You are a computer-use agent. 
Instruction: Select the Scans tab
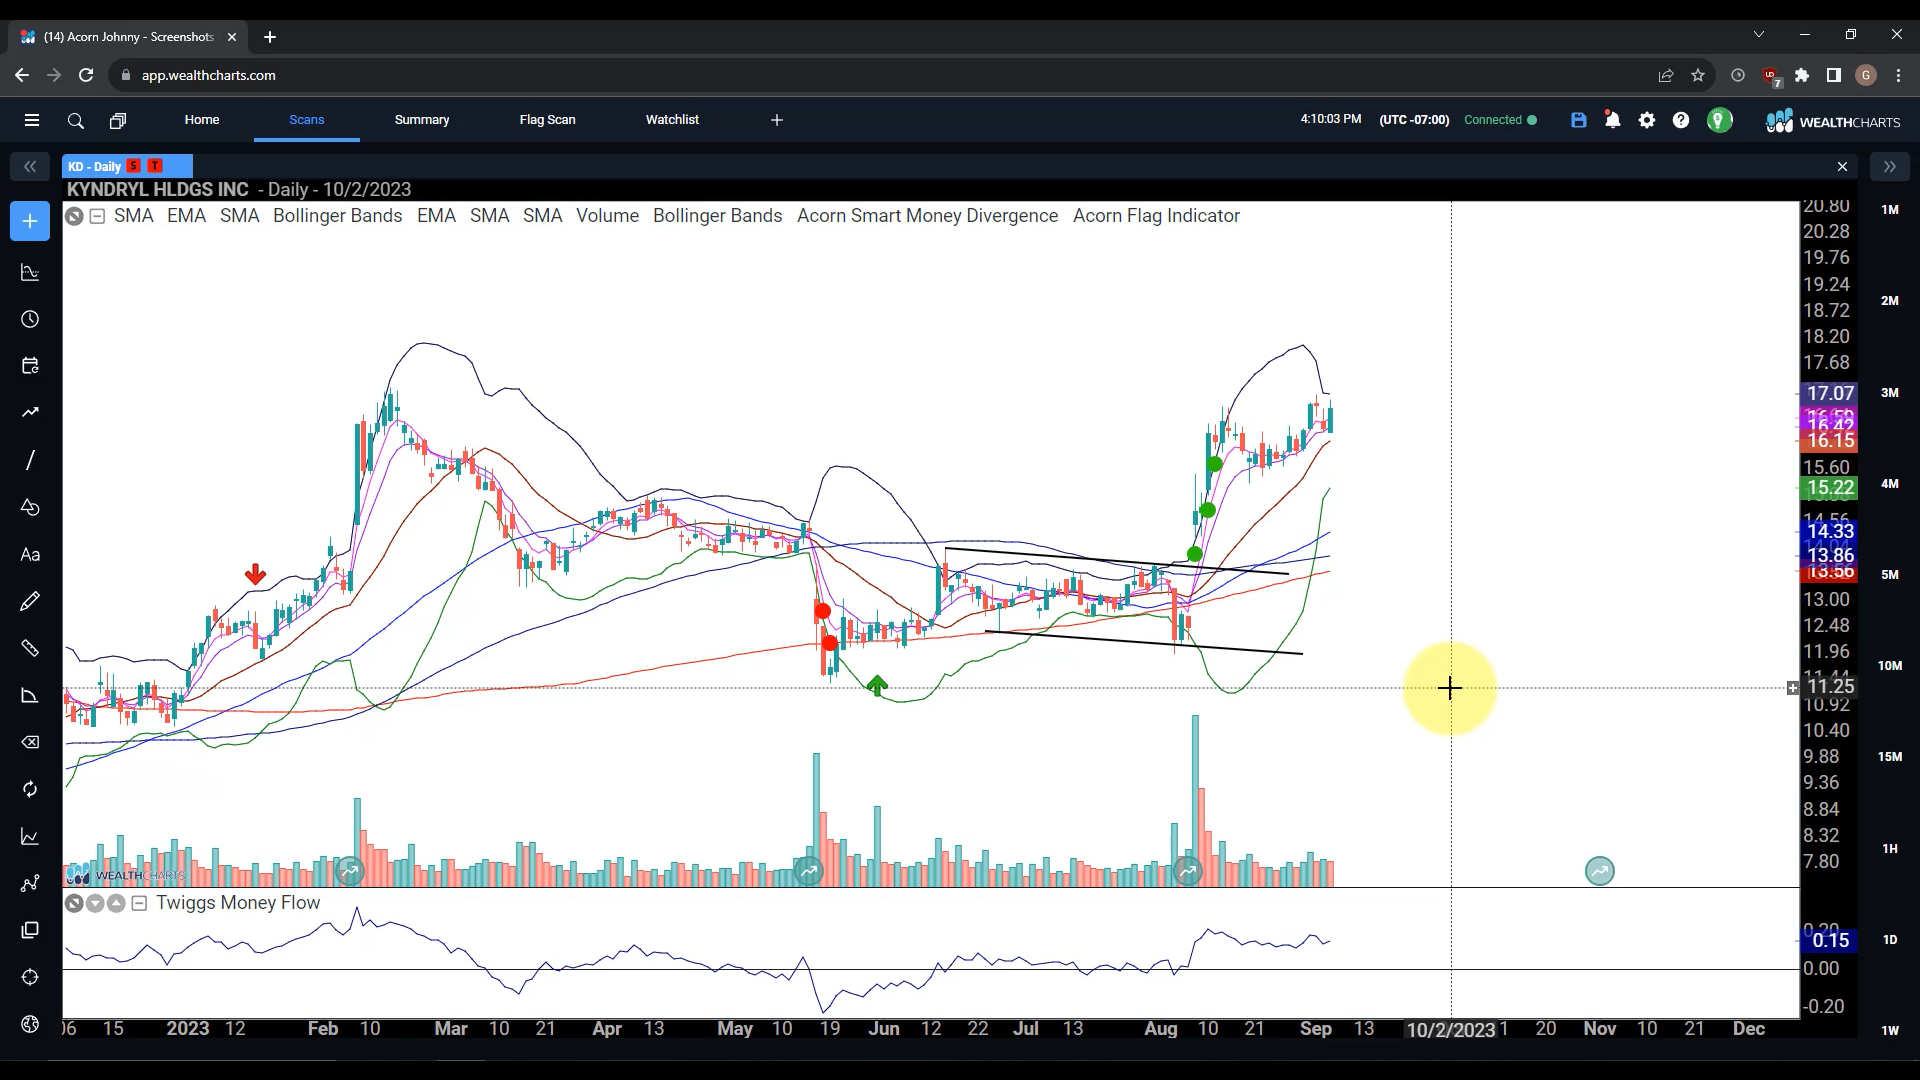tap(307, 119)
